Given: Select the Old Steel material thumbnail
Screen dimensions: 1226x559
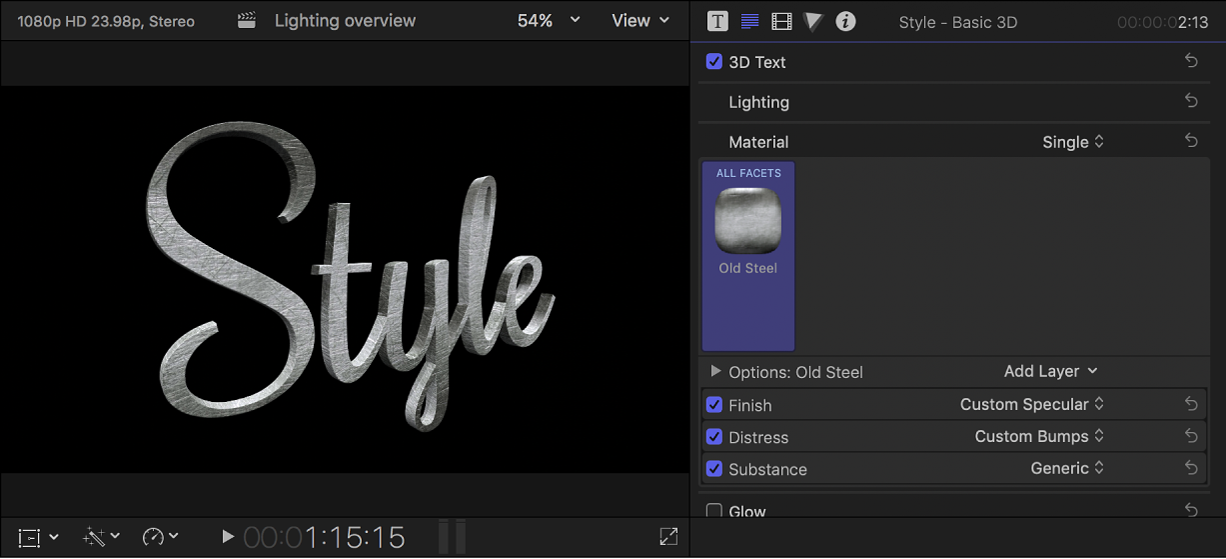Looking at the screenshot, I should point(748,220).
